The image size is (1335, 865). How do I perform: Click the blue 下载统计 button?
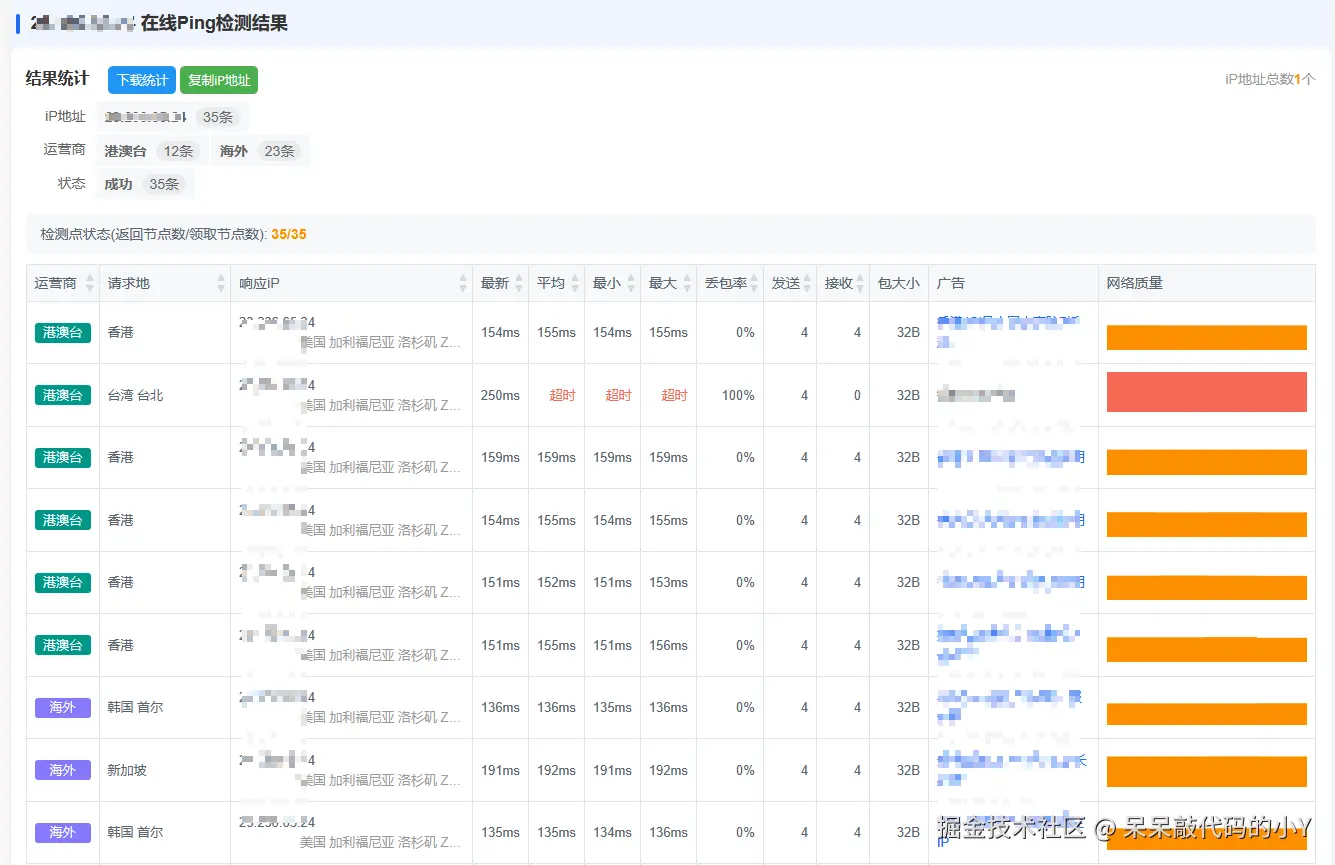click(x=142, y=80)
